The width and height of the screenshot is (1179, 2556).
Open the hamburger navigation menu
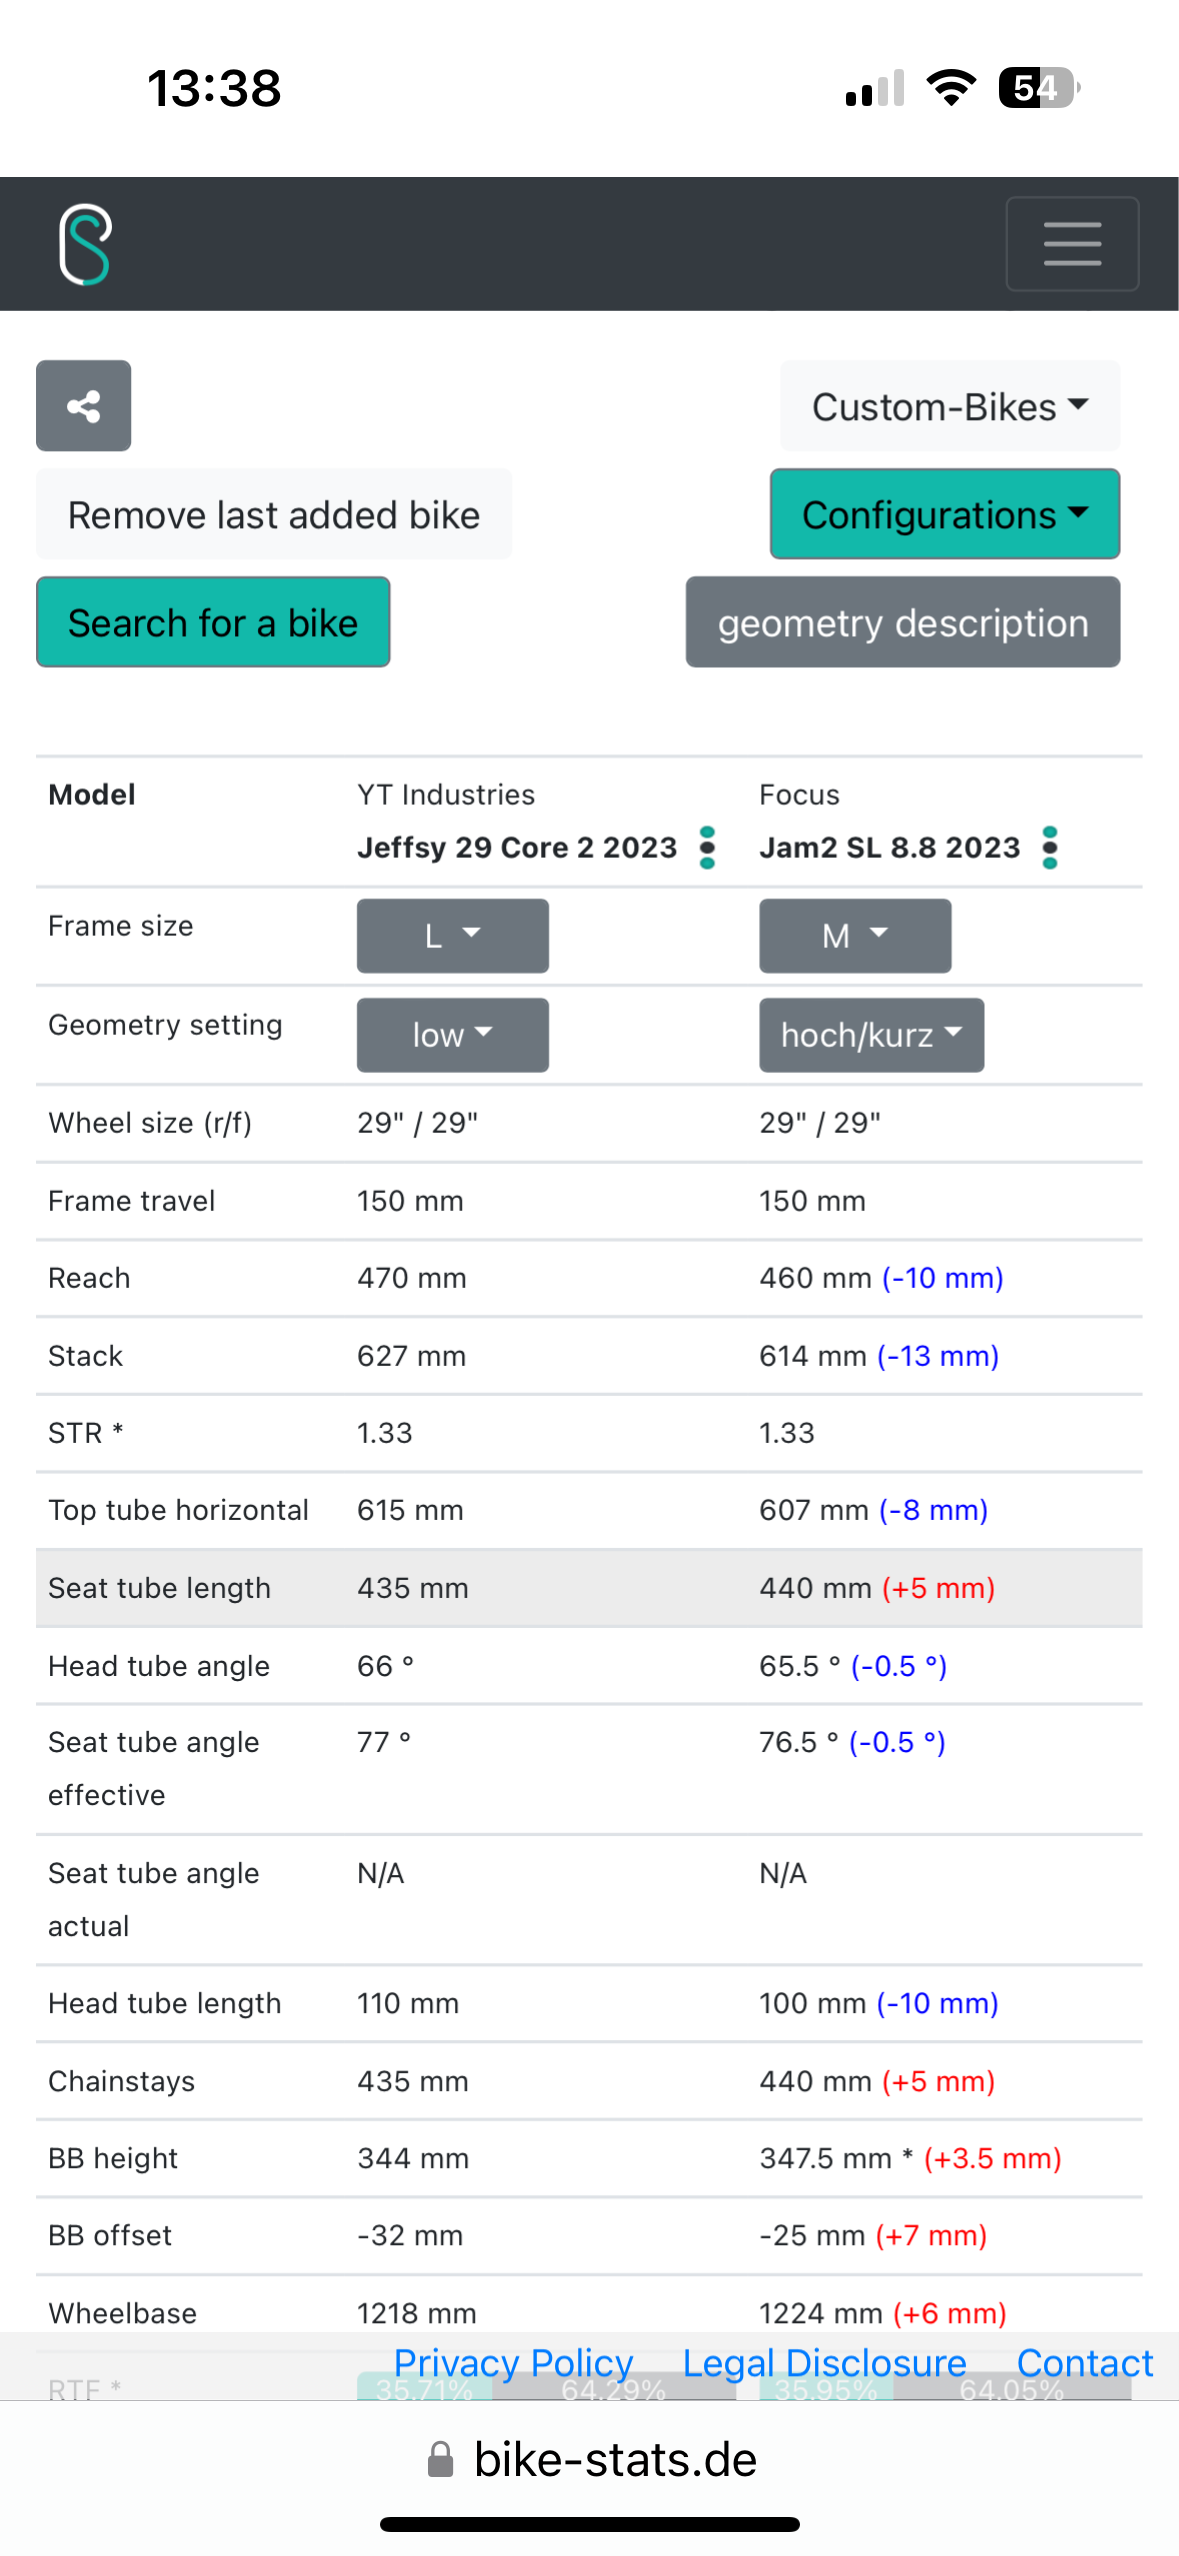click(x=1071, y=244)
